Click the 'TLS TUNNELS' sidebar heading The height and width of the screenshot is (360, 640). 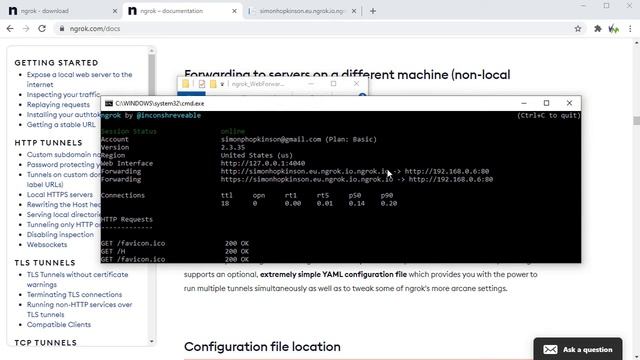pyautogui.click(x=45, y=263)
